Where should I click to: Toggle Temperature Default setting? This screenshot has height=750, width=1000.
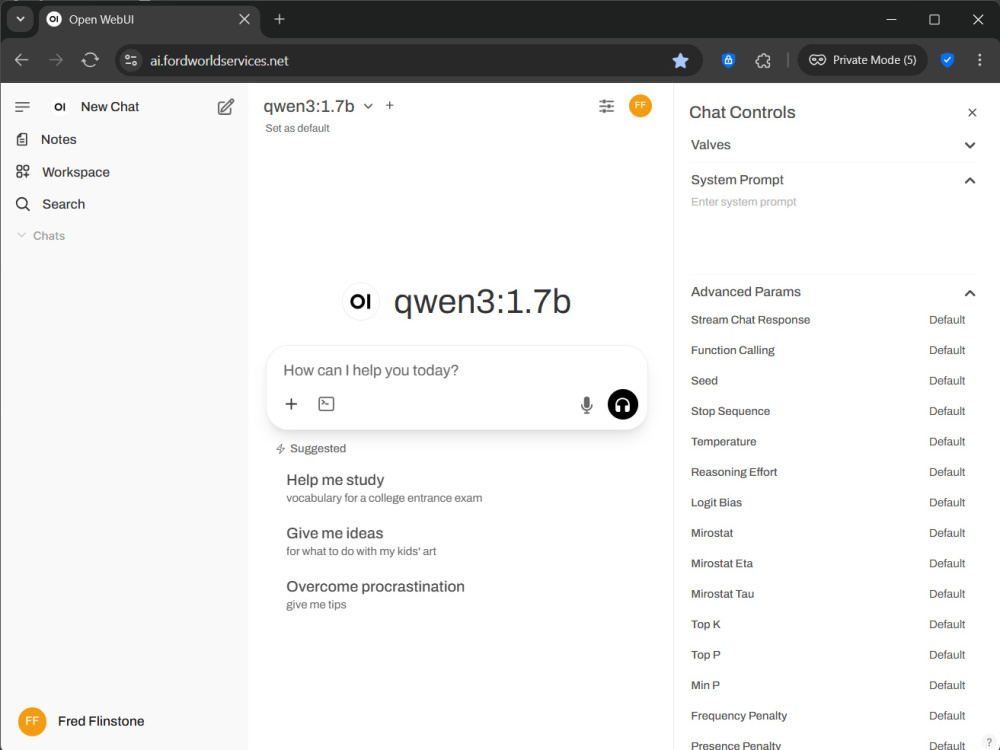tap(946, 442)
